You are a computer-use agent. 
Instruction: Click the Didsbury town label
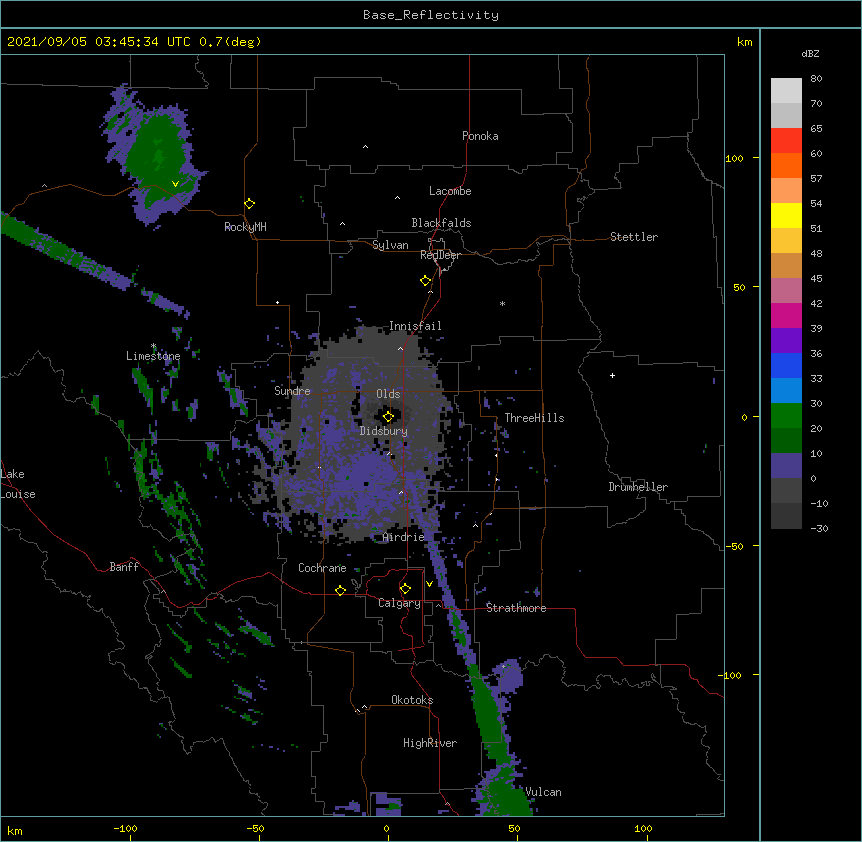384,431
